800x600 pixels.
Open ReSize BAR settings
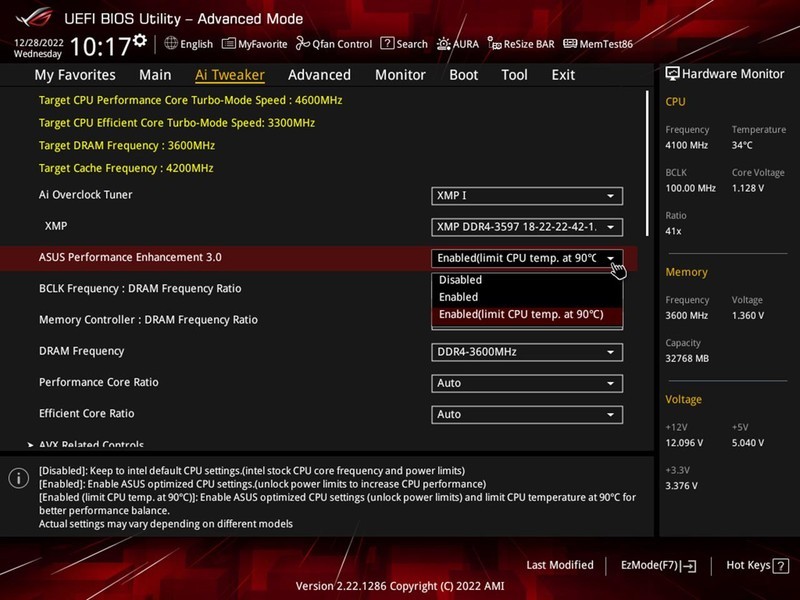pos(528,43)
